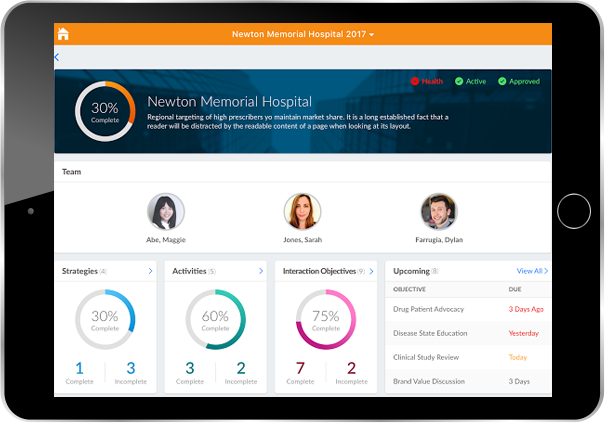
Task: Expand the Strategies card with its chevron
Action: (x=150, y=271)
